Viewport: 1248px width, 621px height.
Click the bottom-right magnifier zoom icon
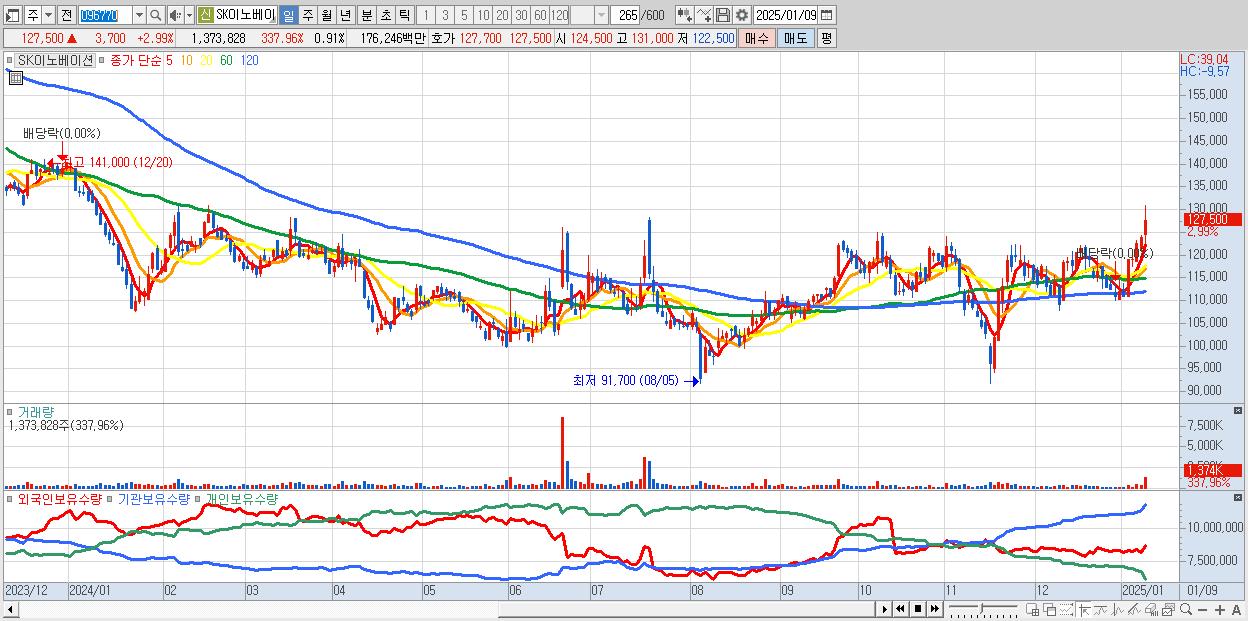pos(1186,610)
